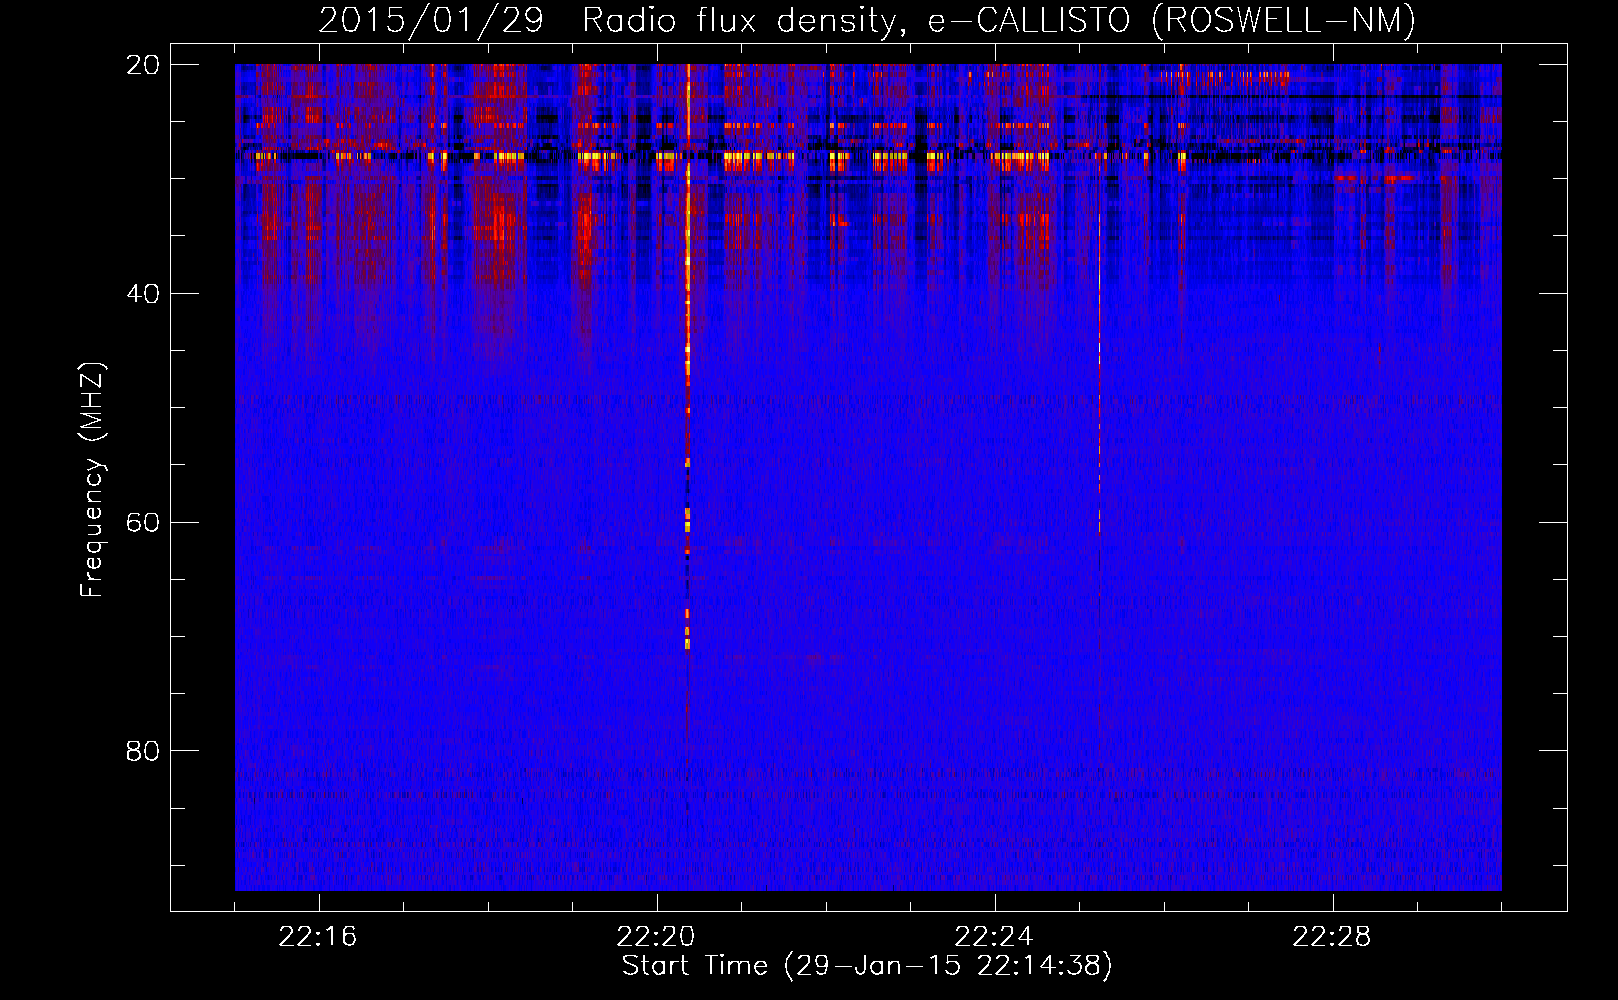
Task: Click the 'Frequency (MHZ)' y-axis label
Action: click(92, 480)
